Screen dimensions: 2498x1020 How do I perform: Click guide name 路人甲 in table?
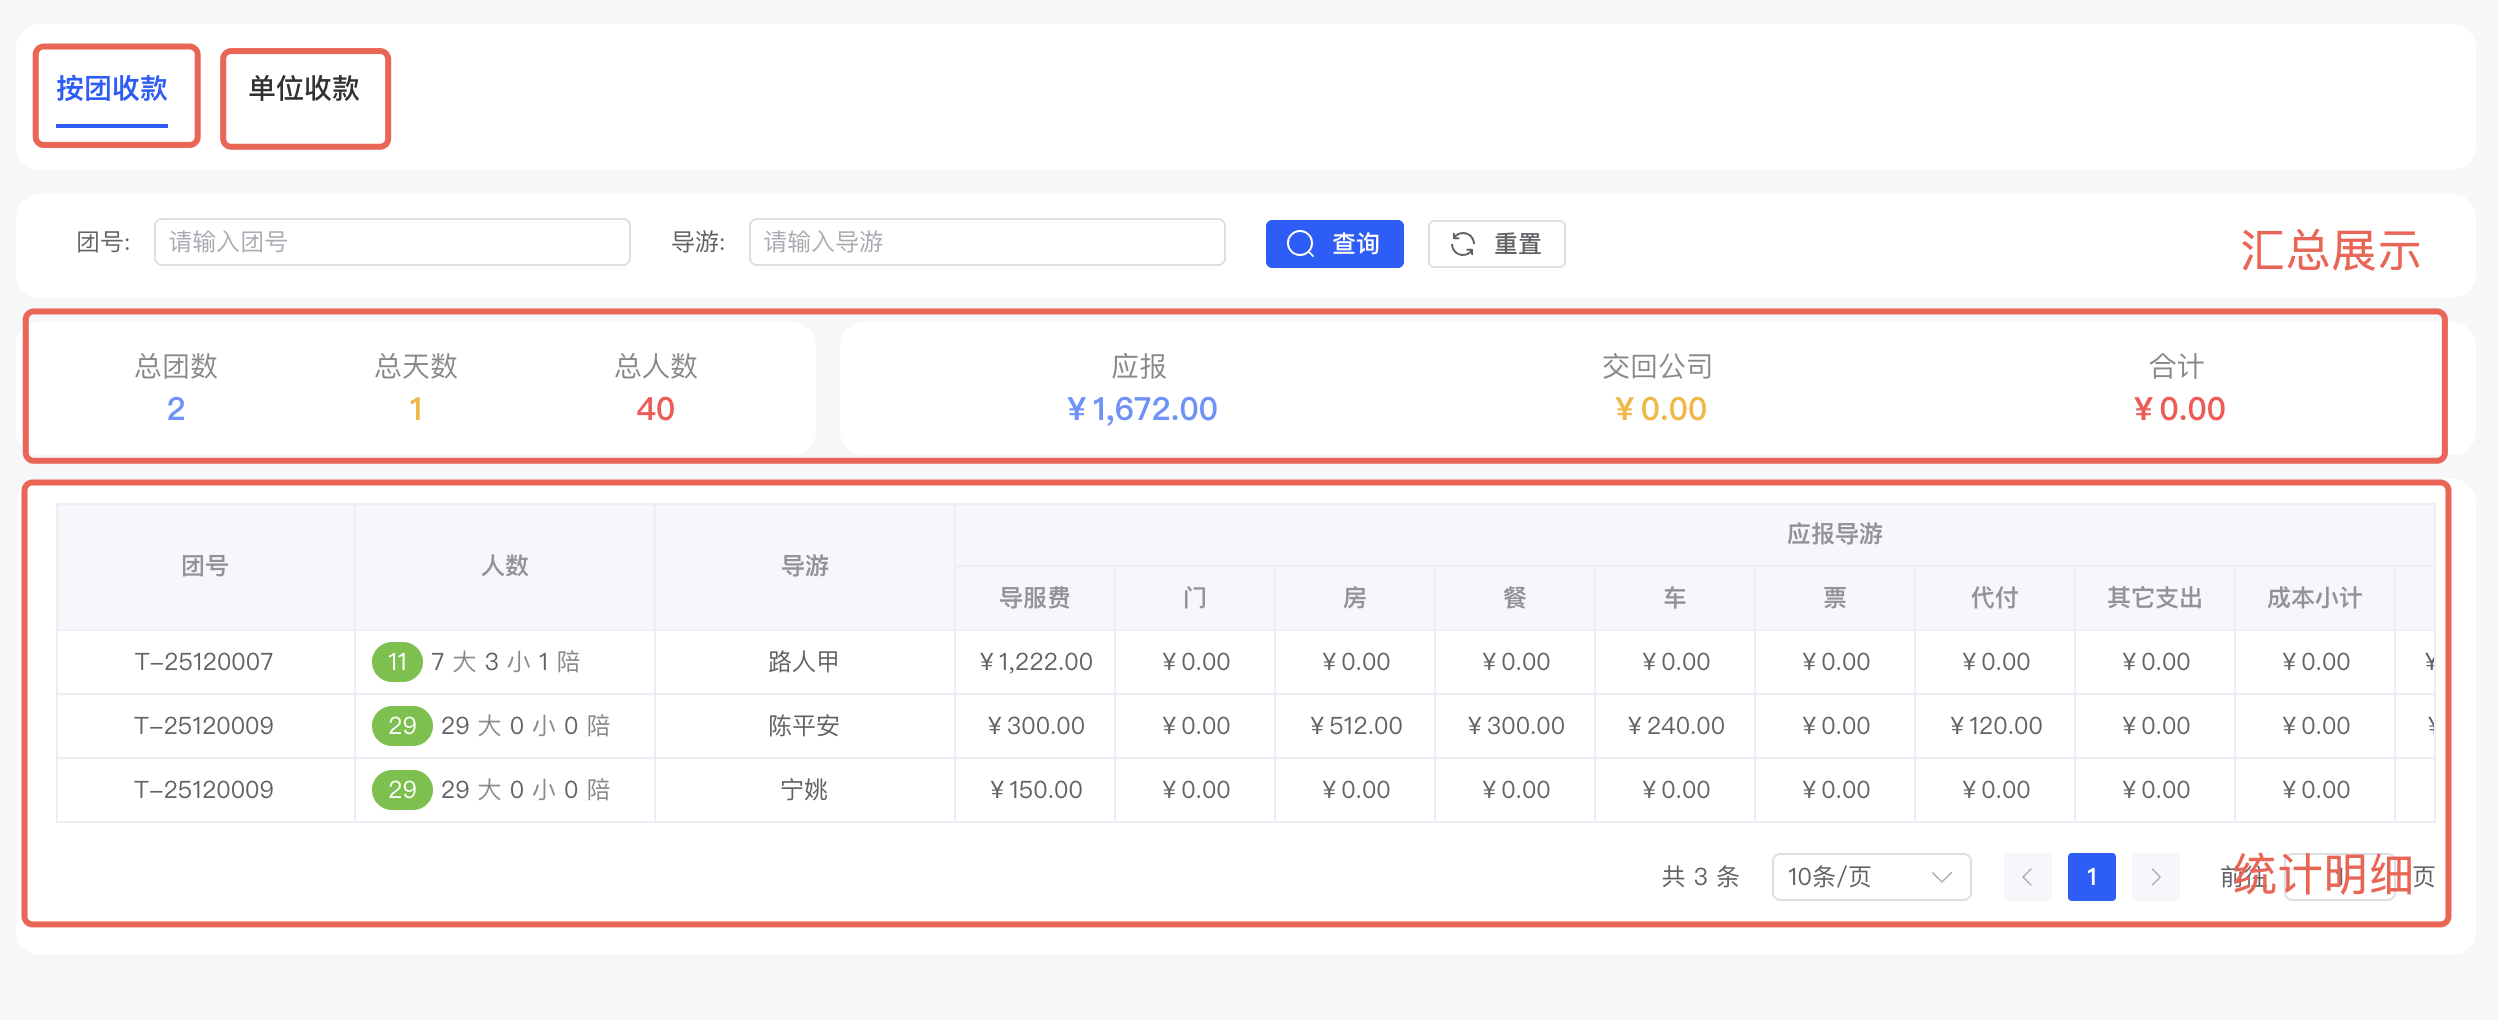804,662
